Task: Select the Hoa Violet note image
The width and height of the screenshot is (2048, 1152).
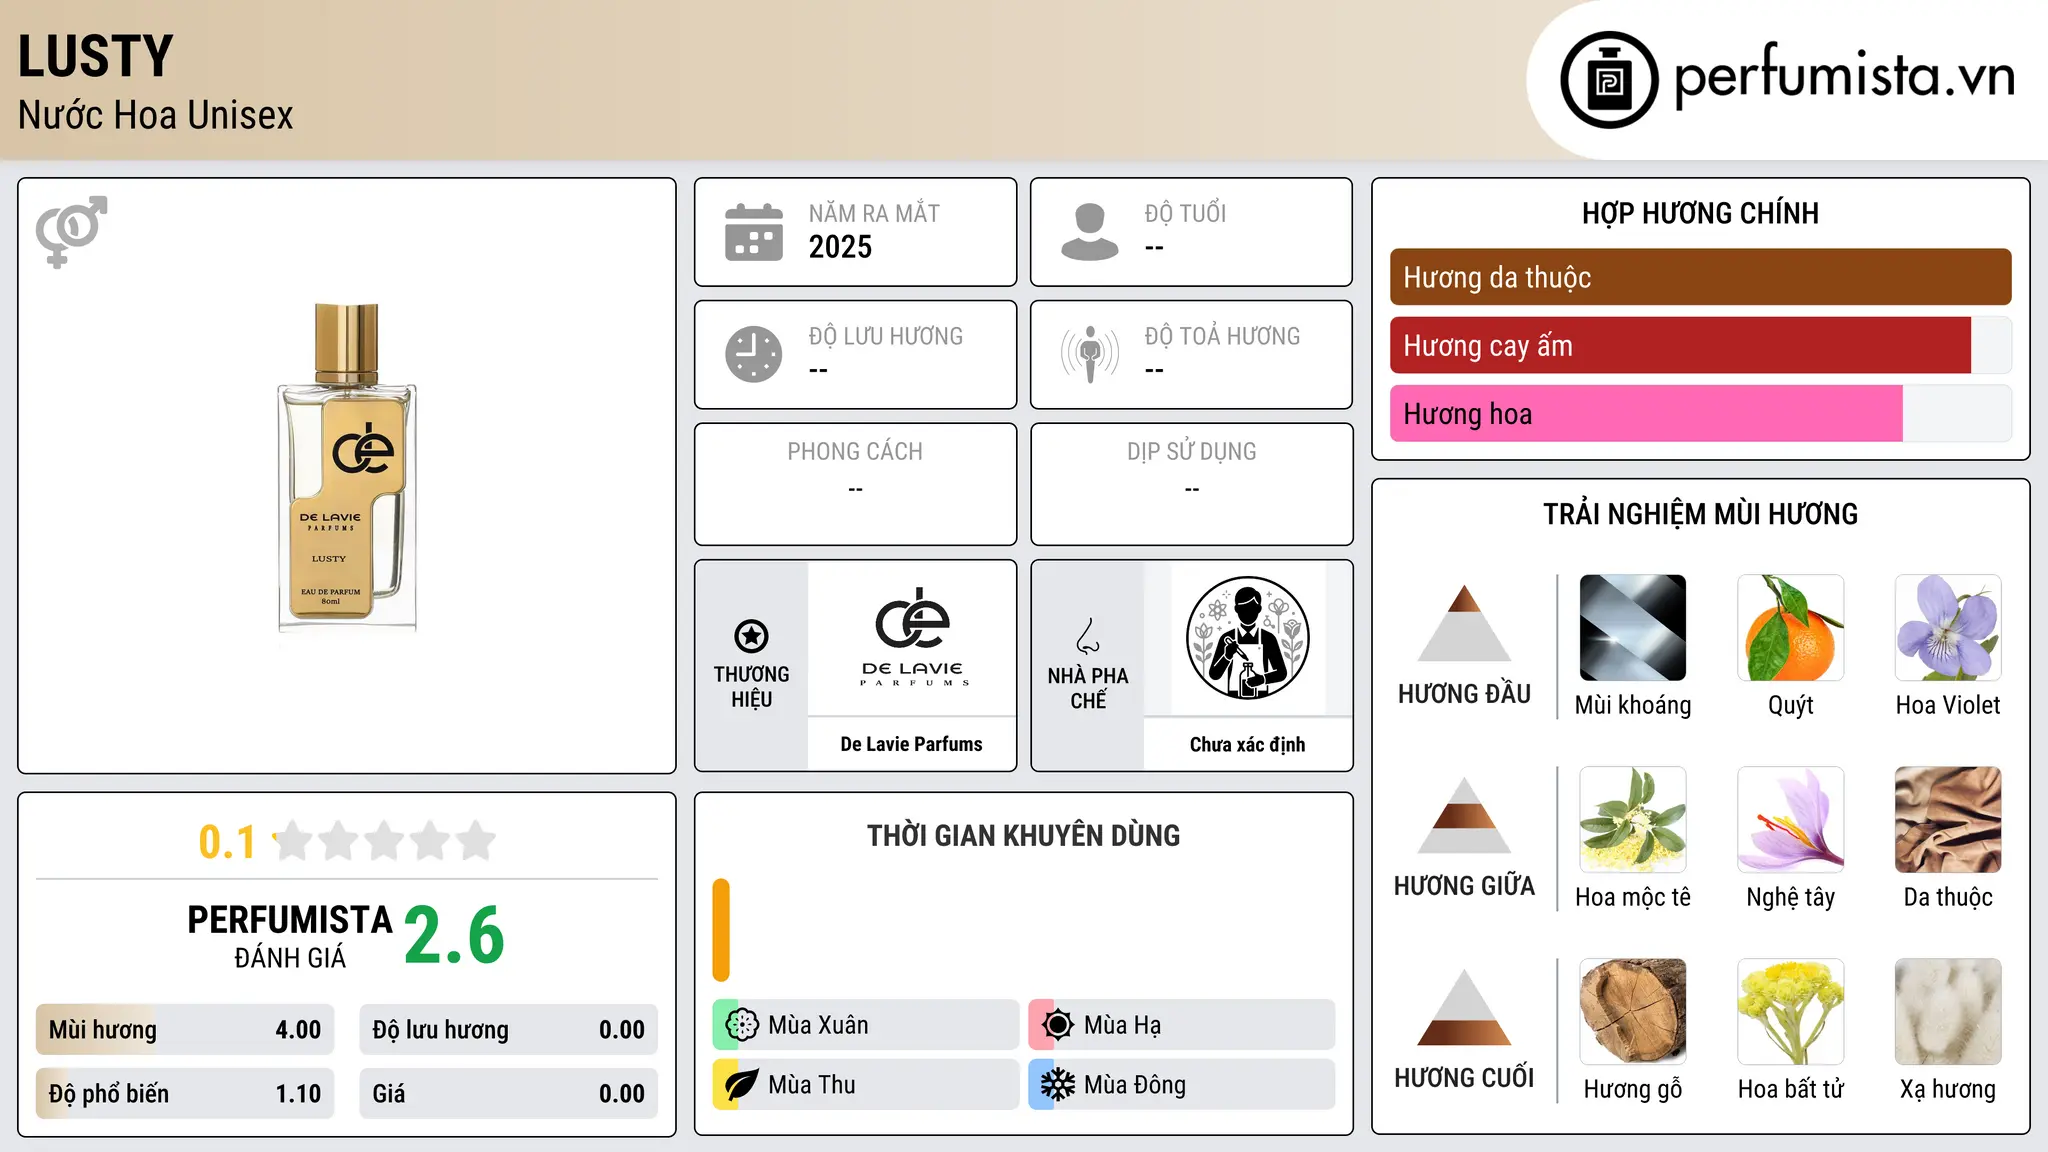Action: 1948,628
